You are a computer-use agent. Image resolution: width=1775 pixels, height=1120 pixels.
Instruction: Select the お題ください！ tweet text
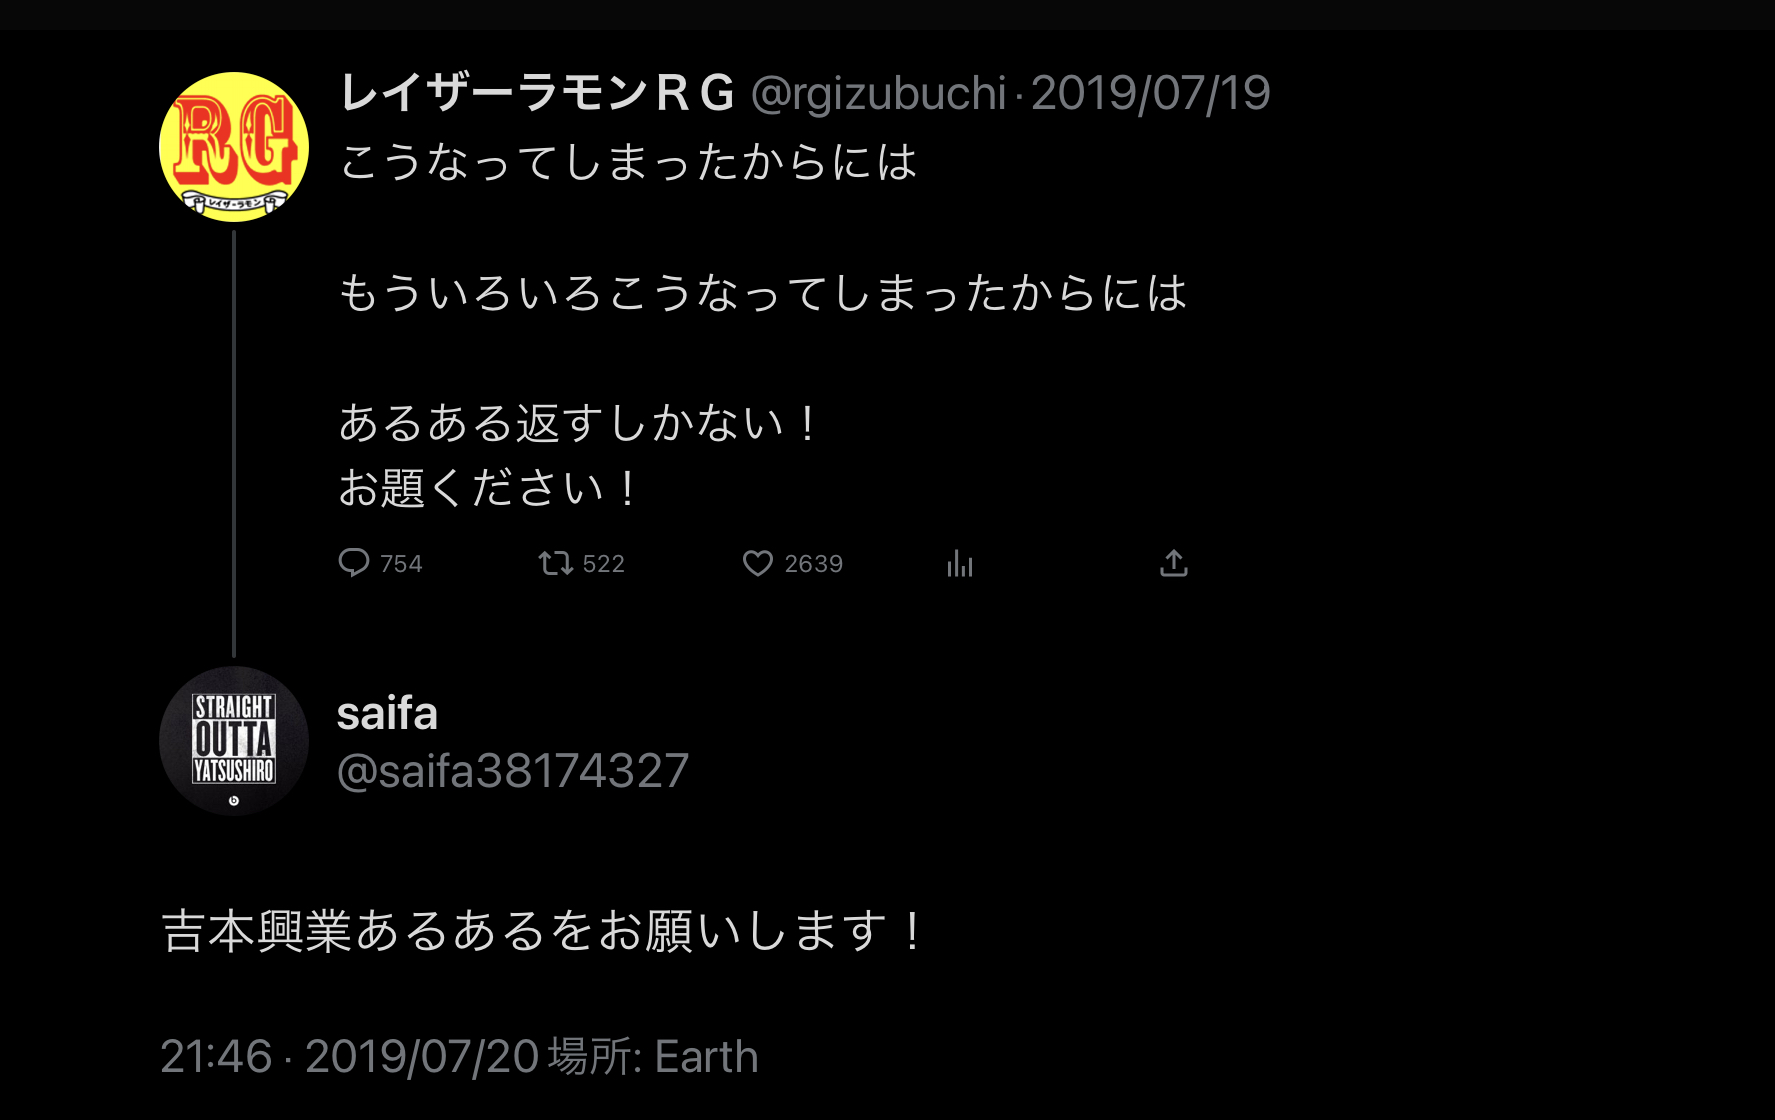tap(487, 488)
